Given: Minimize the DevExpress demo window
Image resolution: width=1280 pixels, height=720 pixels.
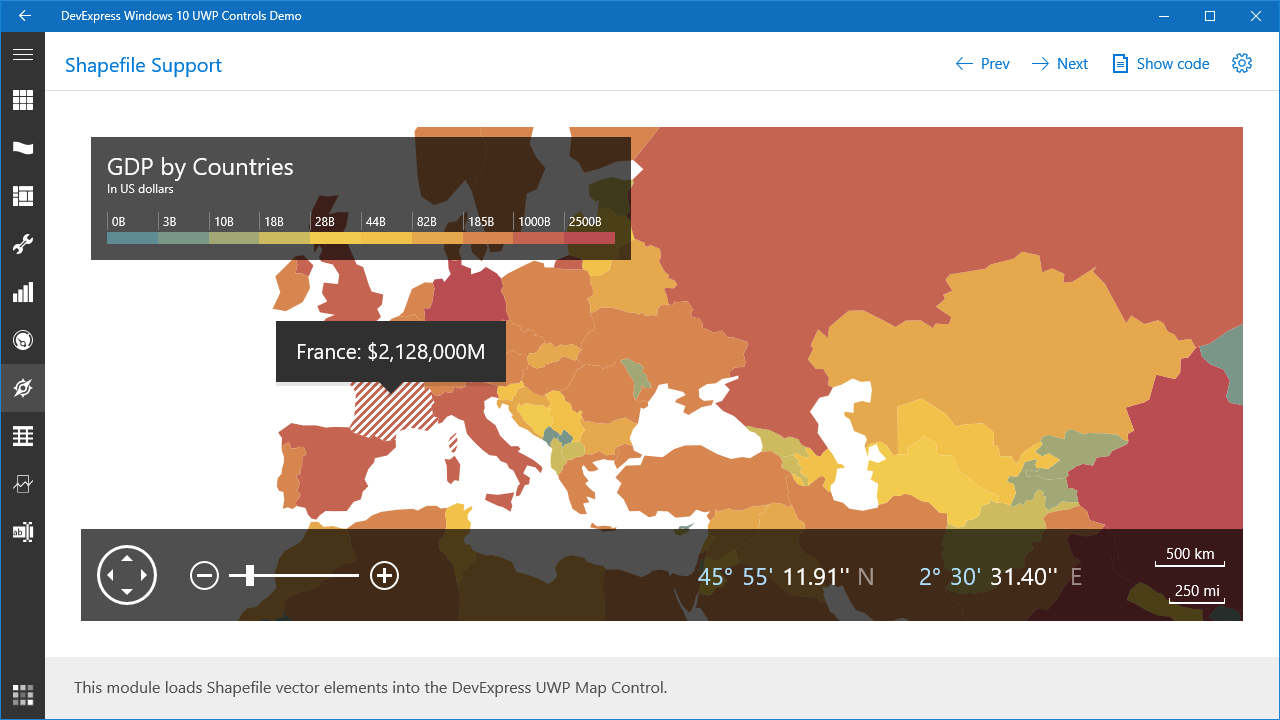Looking at the screenshot, I should [x=1164, y=16].
